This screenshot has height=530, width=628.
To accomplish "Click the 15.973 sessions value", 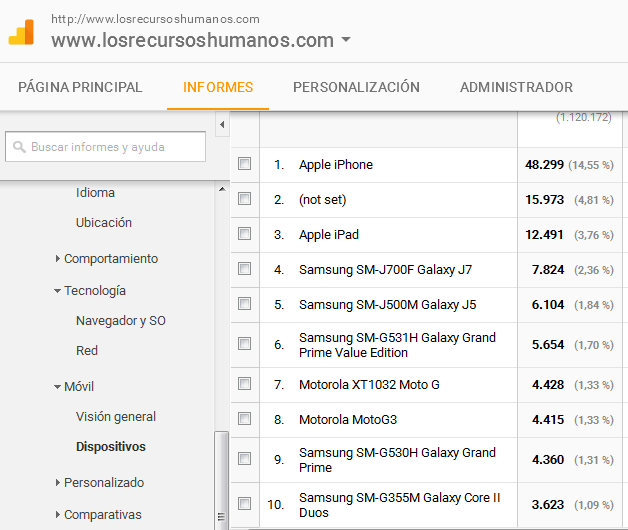I will click(544, 200).
